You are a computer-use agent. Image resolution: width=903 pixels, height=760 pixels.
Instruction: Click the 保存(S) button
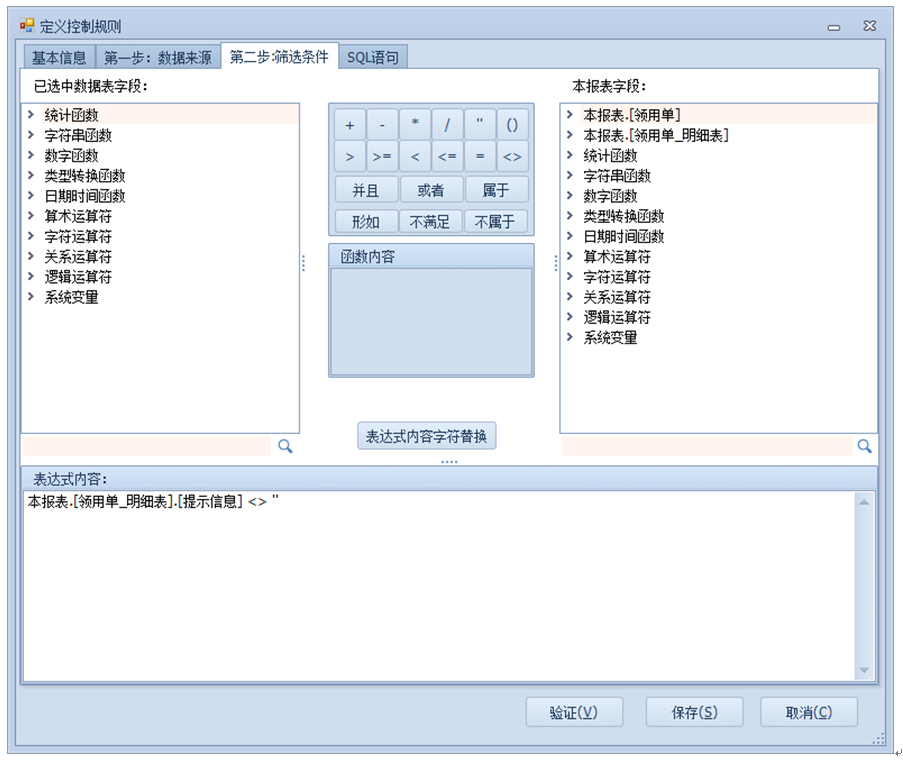click(694, 712)
